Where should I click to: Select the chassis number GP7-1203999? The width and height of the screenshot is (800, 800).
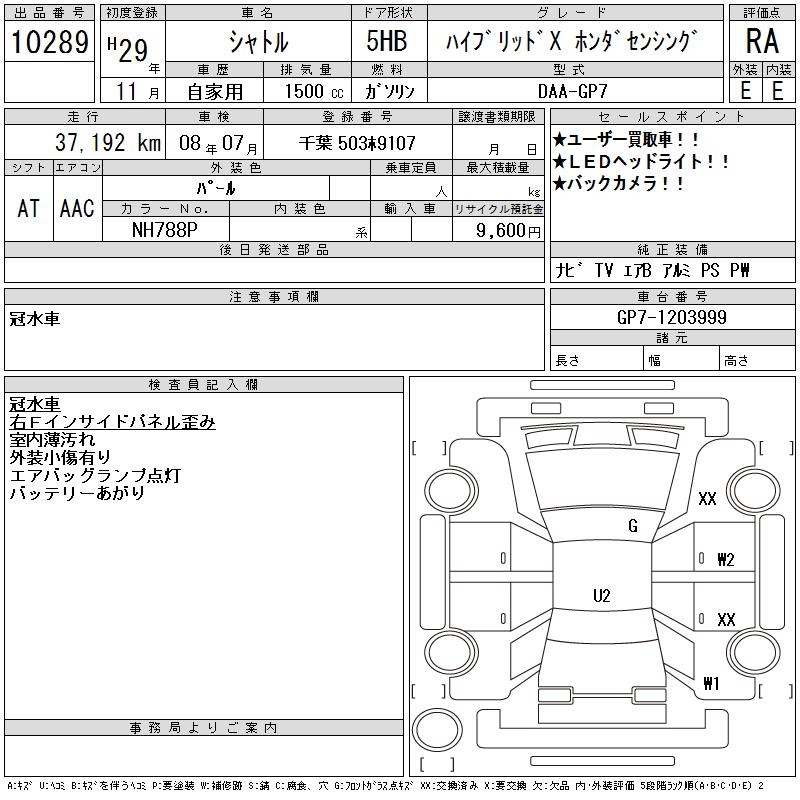click(671, 317)
